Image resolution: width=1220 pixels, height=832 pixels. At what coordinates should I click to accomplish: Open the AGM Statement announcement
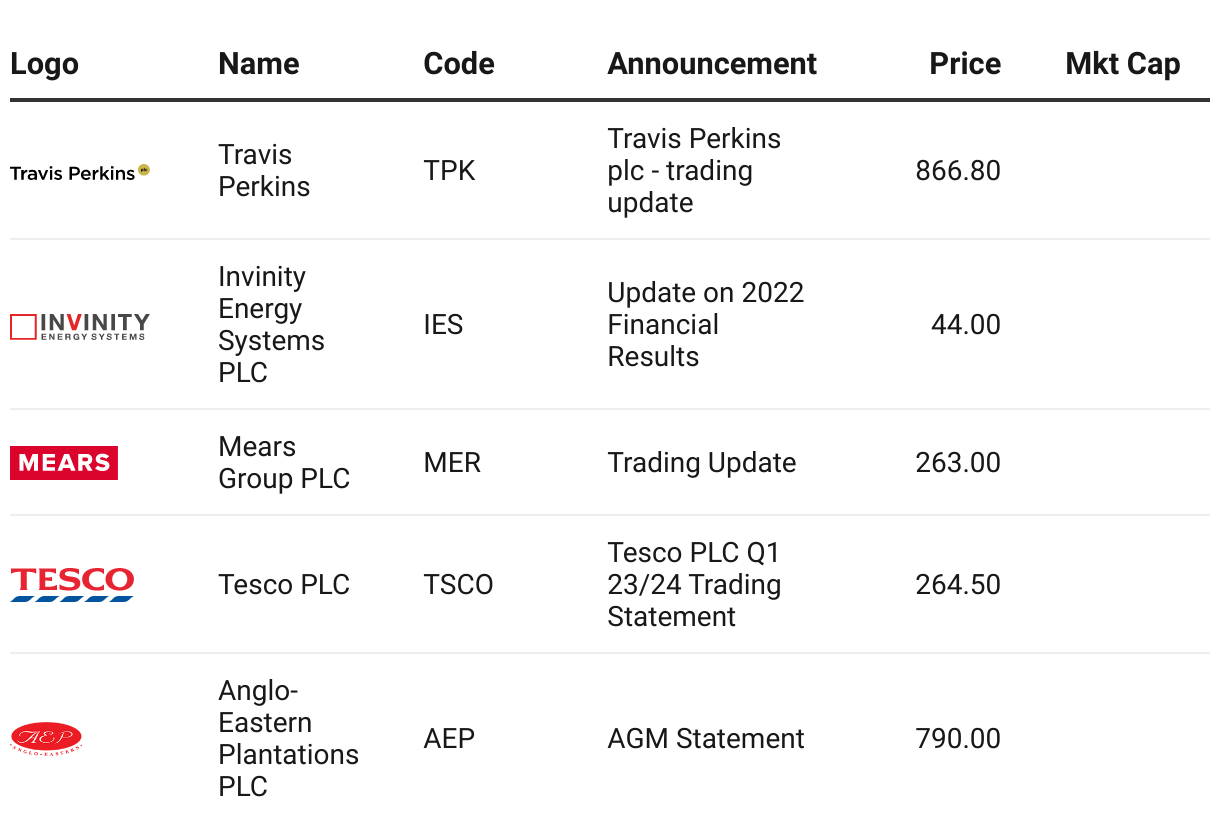pyautogui.click(x=705, y=739)
